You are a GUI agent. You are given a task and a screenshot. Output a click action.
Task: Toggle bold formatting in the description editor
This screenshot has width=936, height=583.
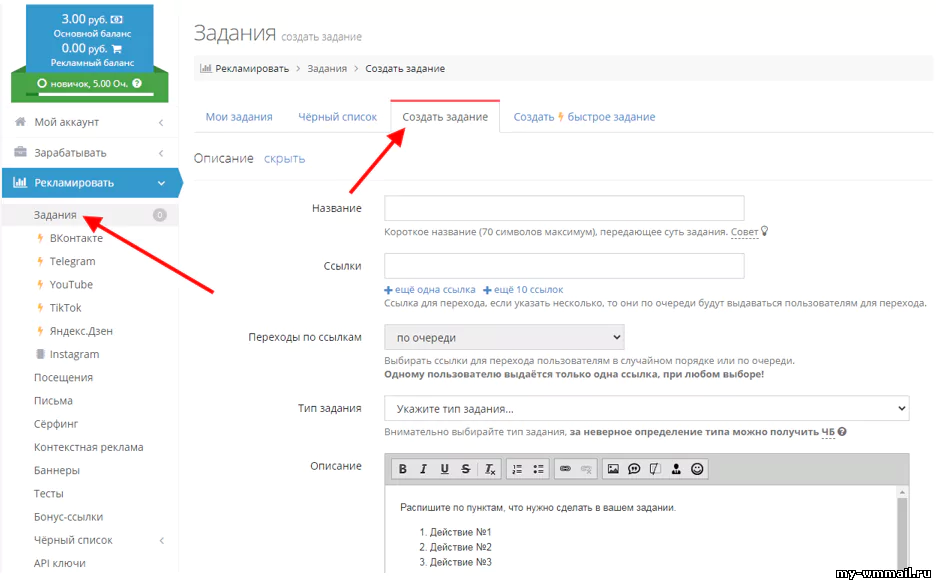click(403, 468)
